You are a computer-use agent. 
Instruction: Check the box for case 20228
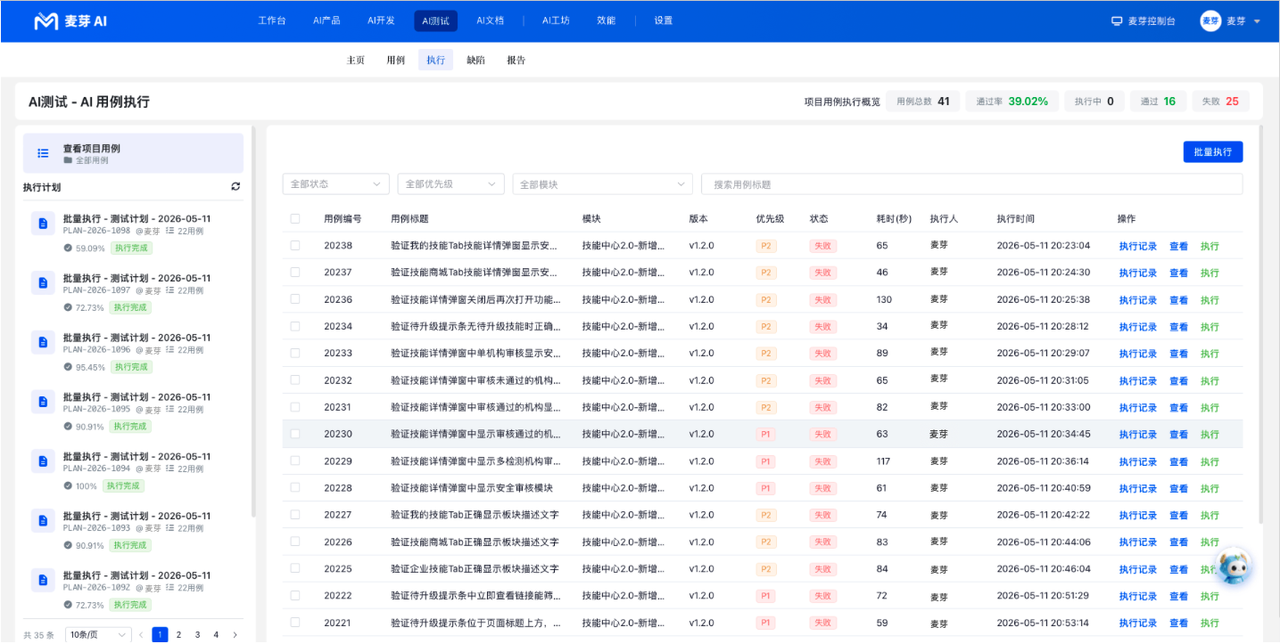295,488
